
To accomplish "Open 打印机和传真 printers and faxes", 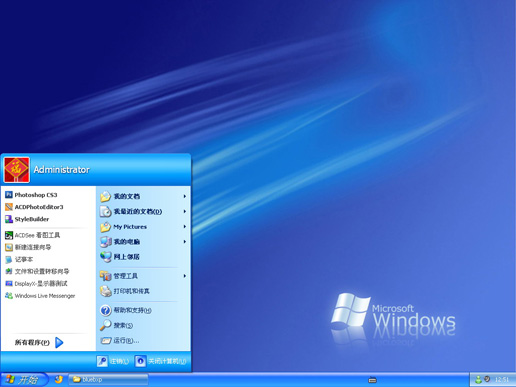I will [x=125, y=291].
